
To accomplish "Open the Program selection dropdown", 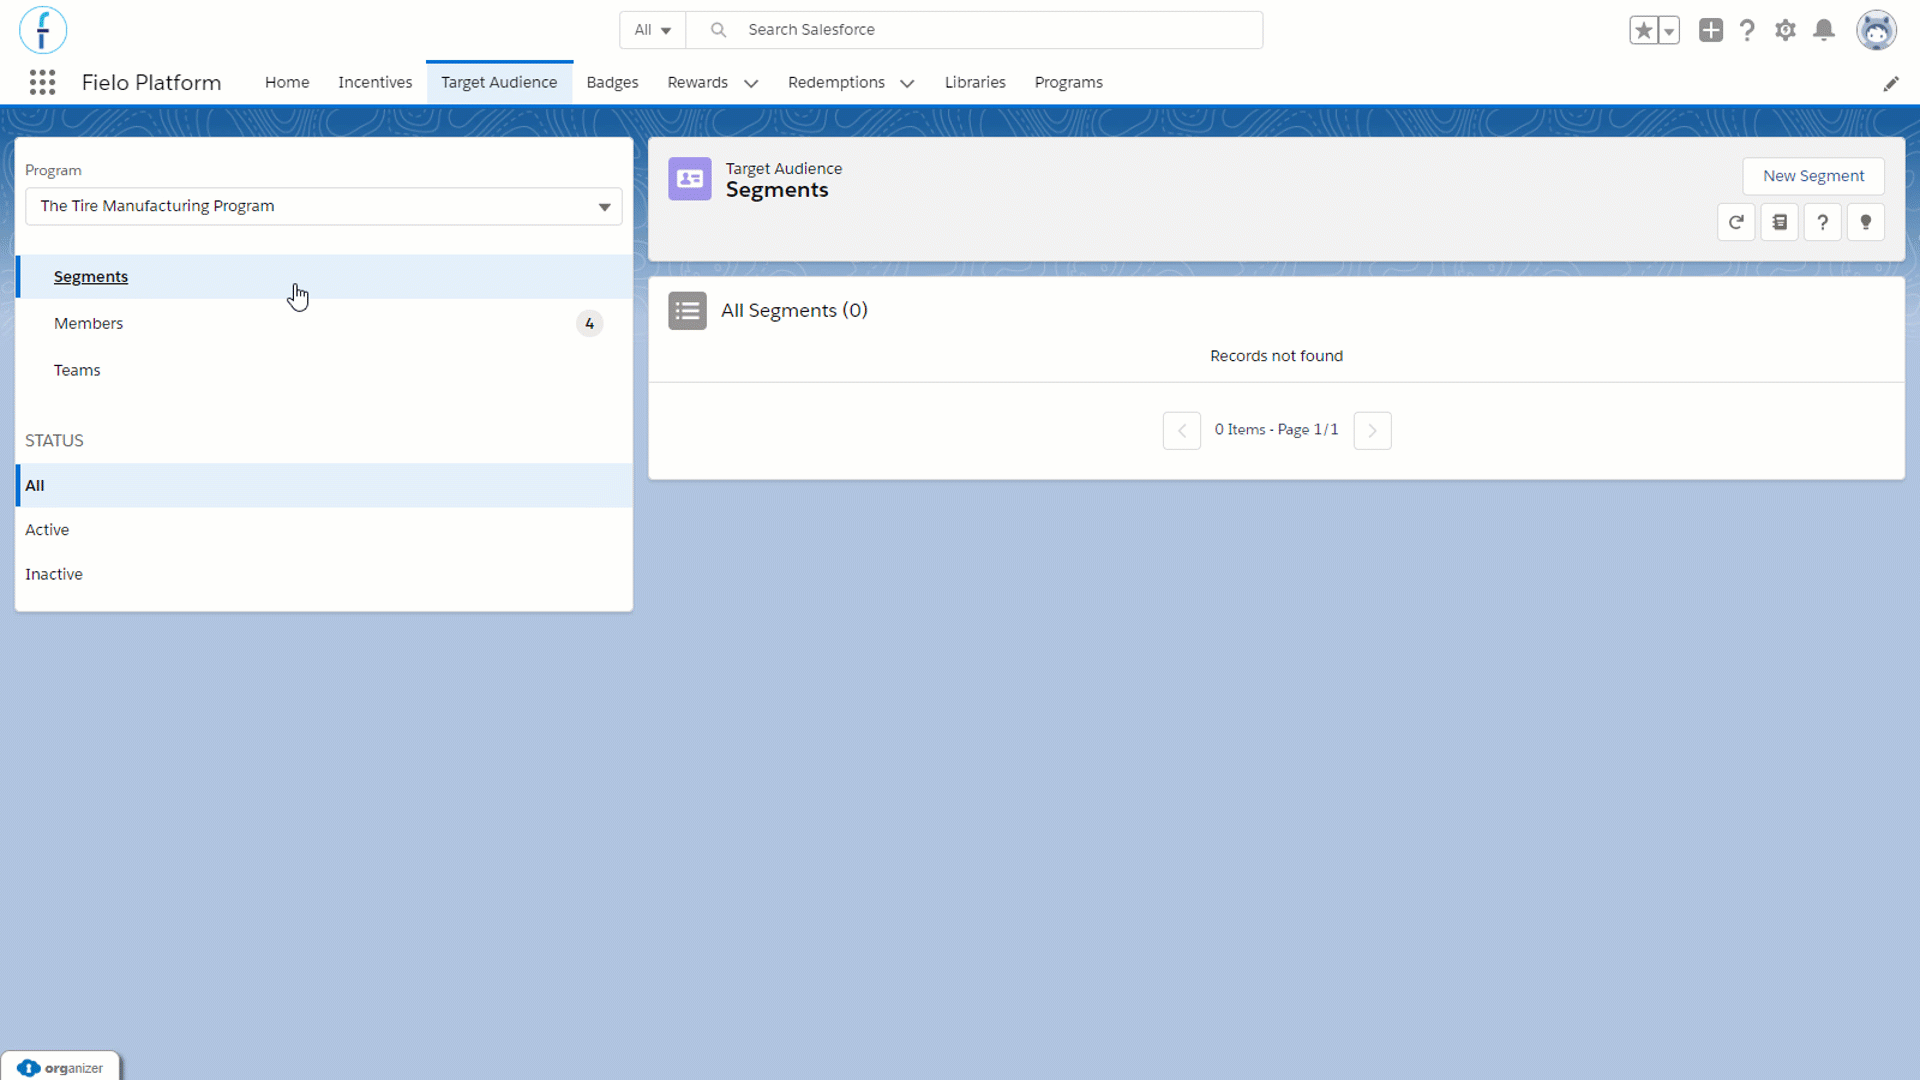I will [324, 206].
